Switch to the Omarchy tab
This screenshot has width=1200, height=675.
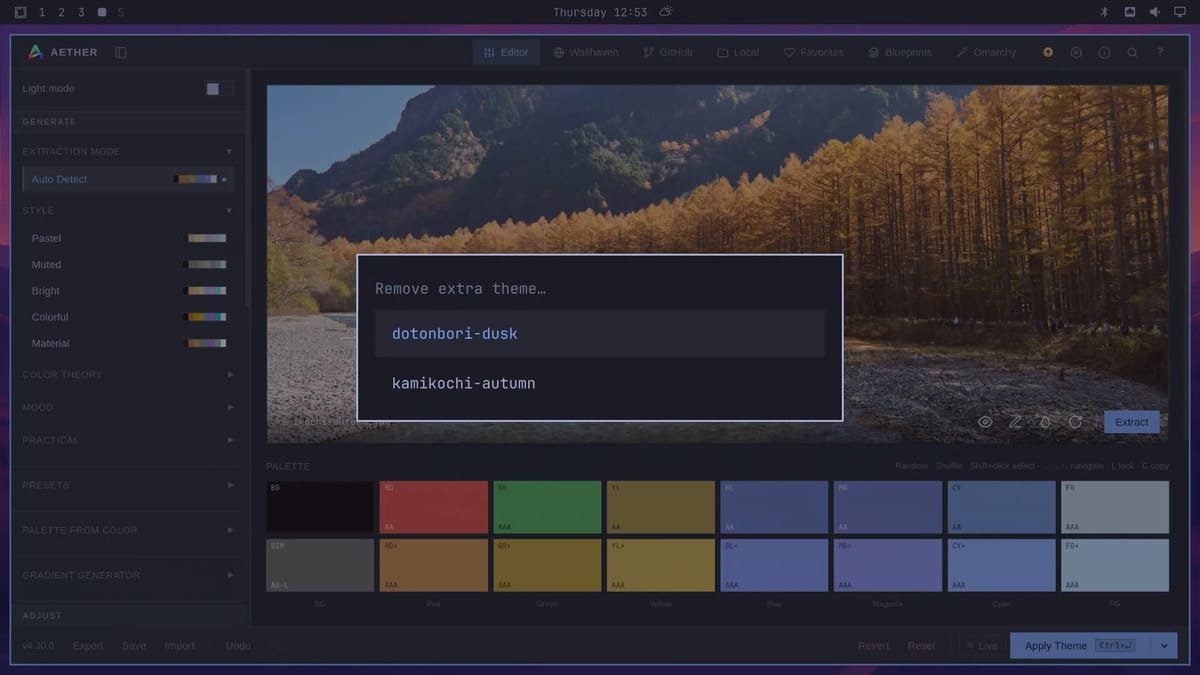click(x=986, y=52)
